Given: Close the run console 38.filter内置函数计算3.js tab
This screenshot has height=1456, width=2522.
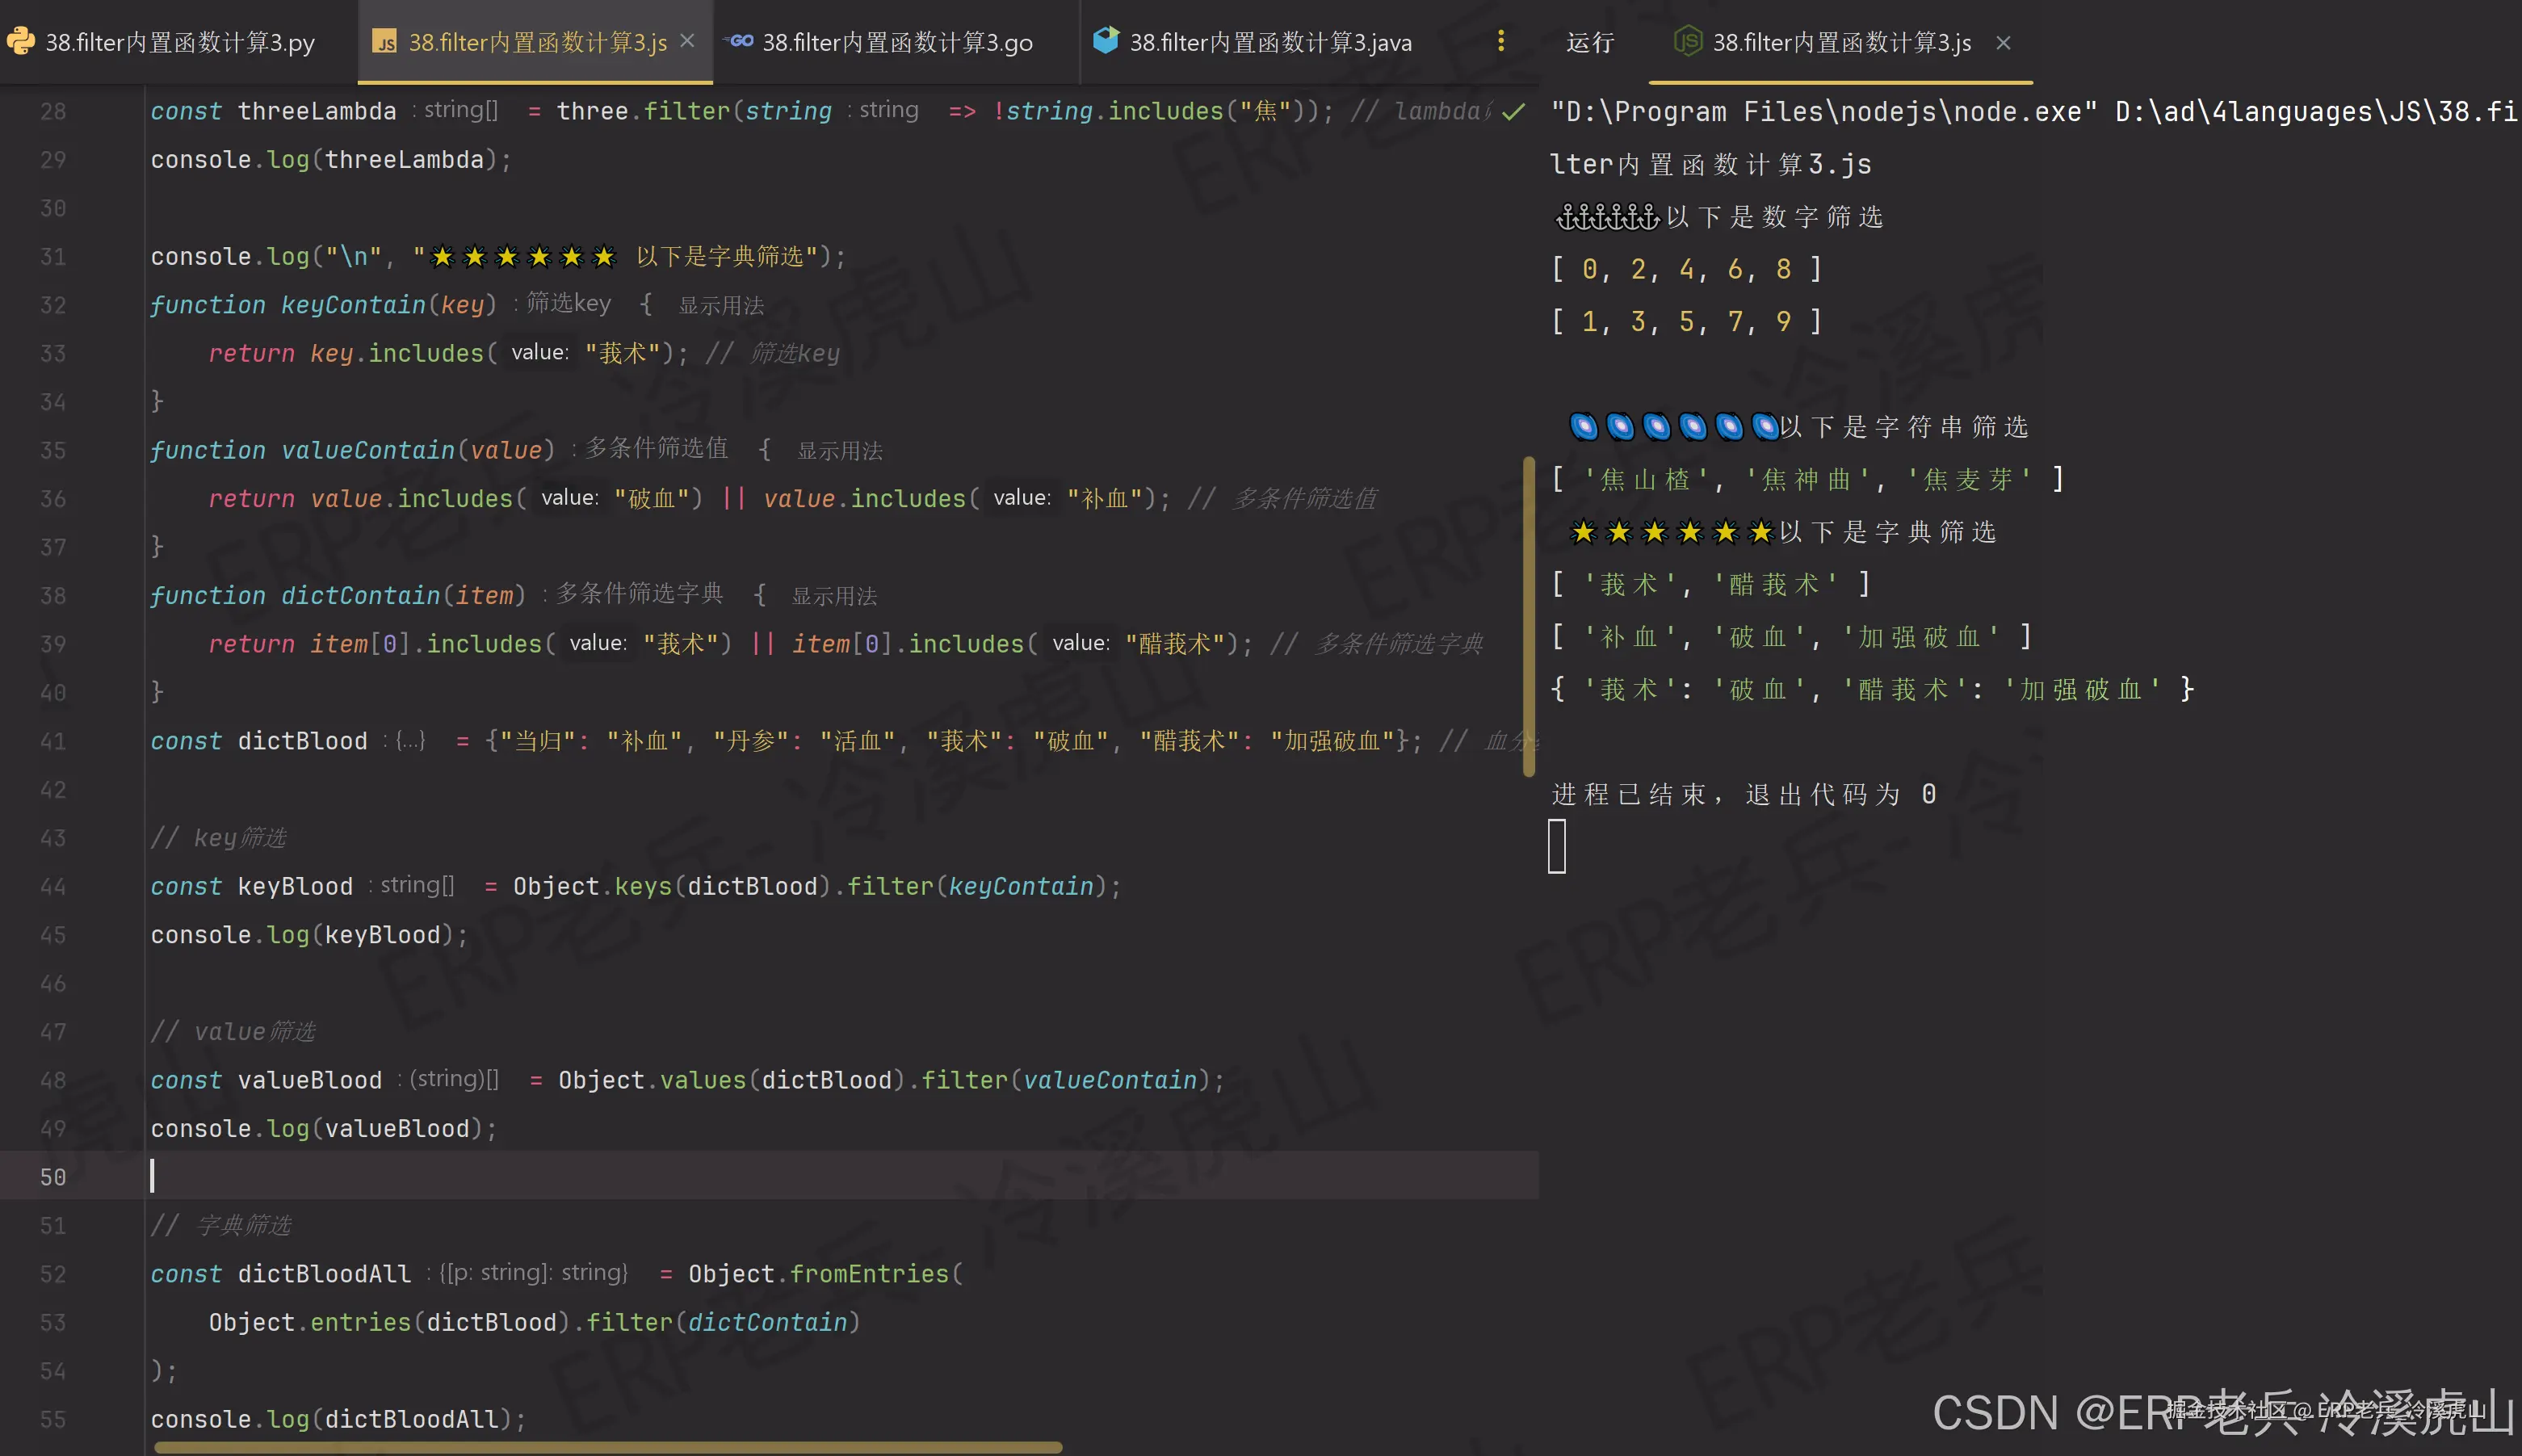Looking at the screenshot, I should pyautogui.click(x=2002, y=43).
